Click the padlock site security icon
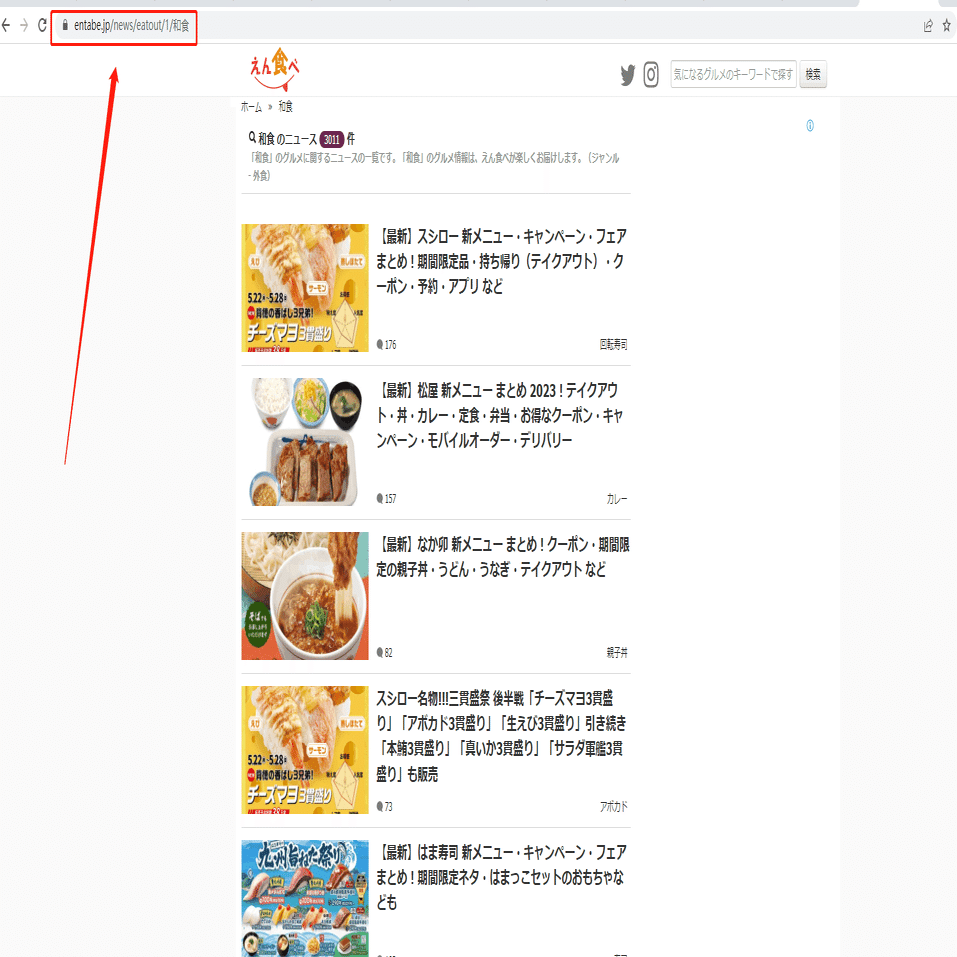Viewport: 957px width, 957px height. (x=65, y=25)
